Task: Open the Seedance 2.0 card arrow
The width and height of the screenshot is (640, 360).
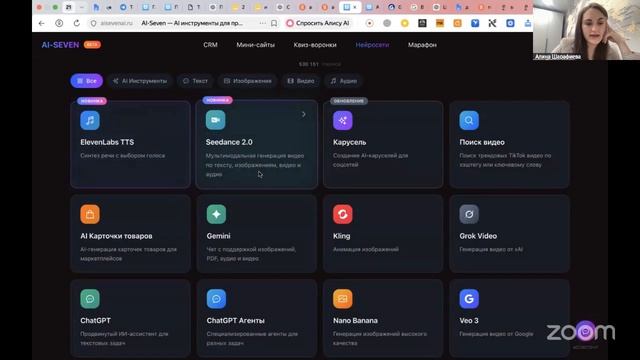Action: 304,114
